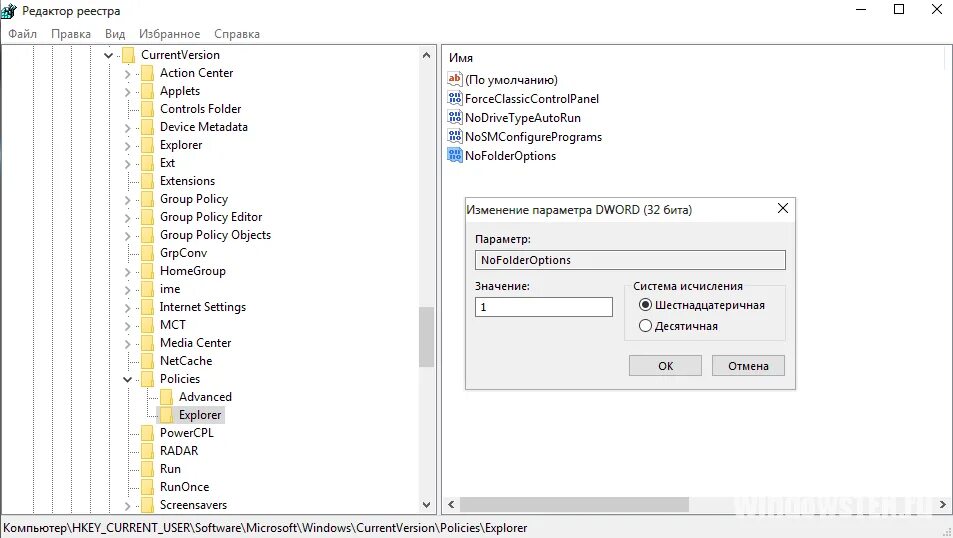953x538 pixels.
Task: Click the Значение value input field
Action: point(543,307)
